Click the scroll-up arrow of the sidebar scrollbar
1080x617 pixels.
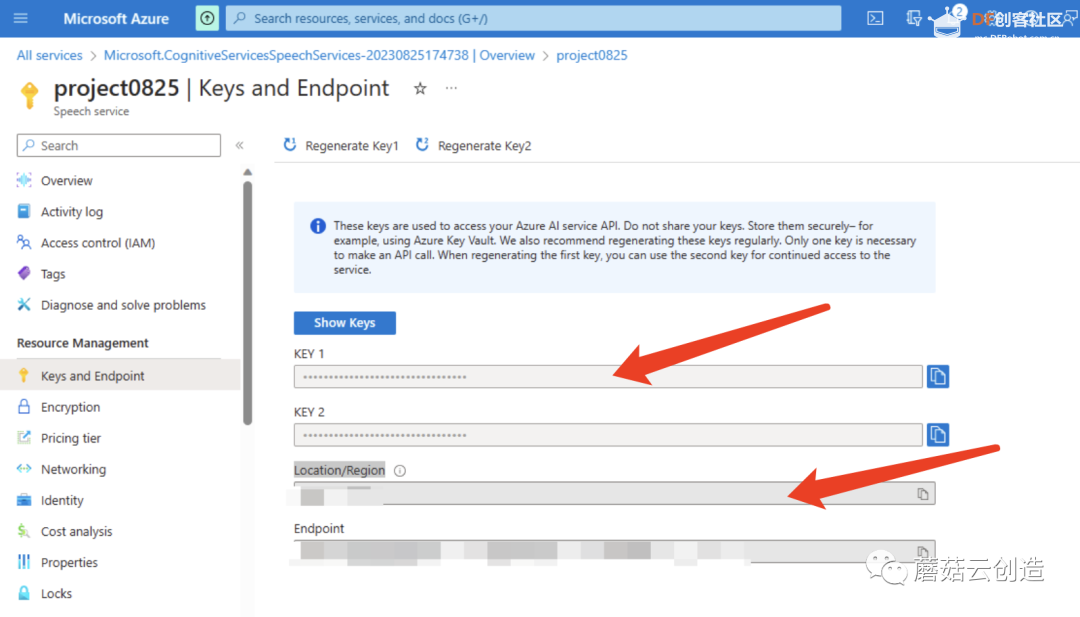(247, 172)
